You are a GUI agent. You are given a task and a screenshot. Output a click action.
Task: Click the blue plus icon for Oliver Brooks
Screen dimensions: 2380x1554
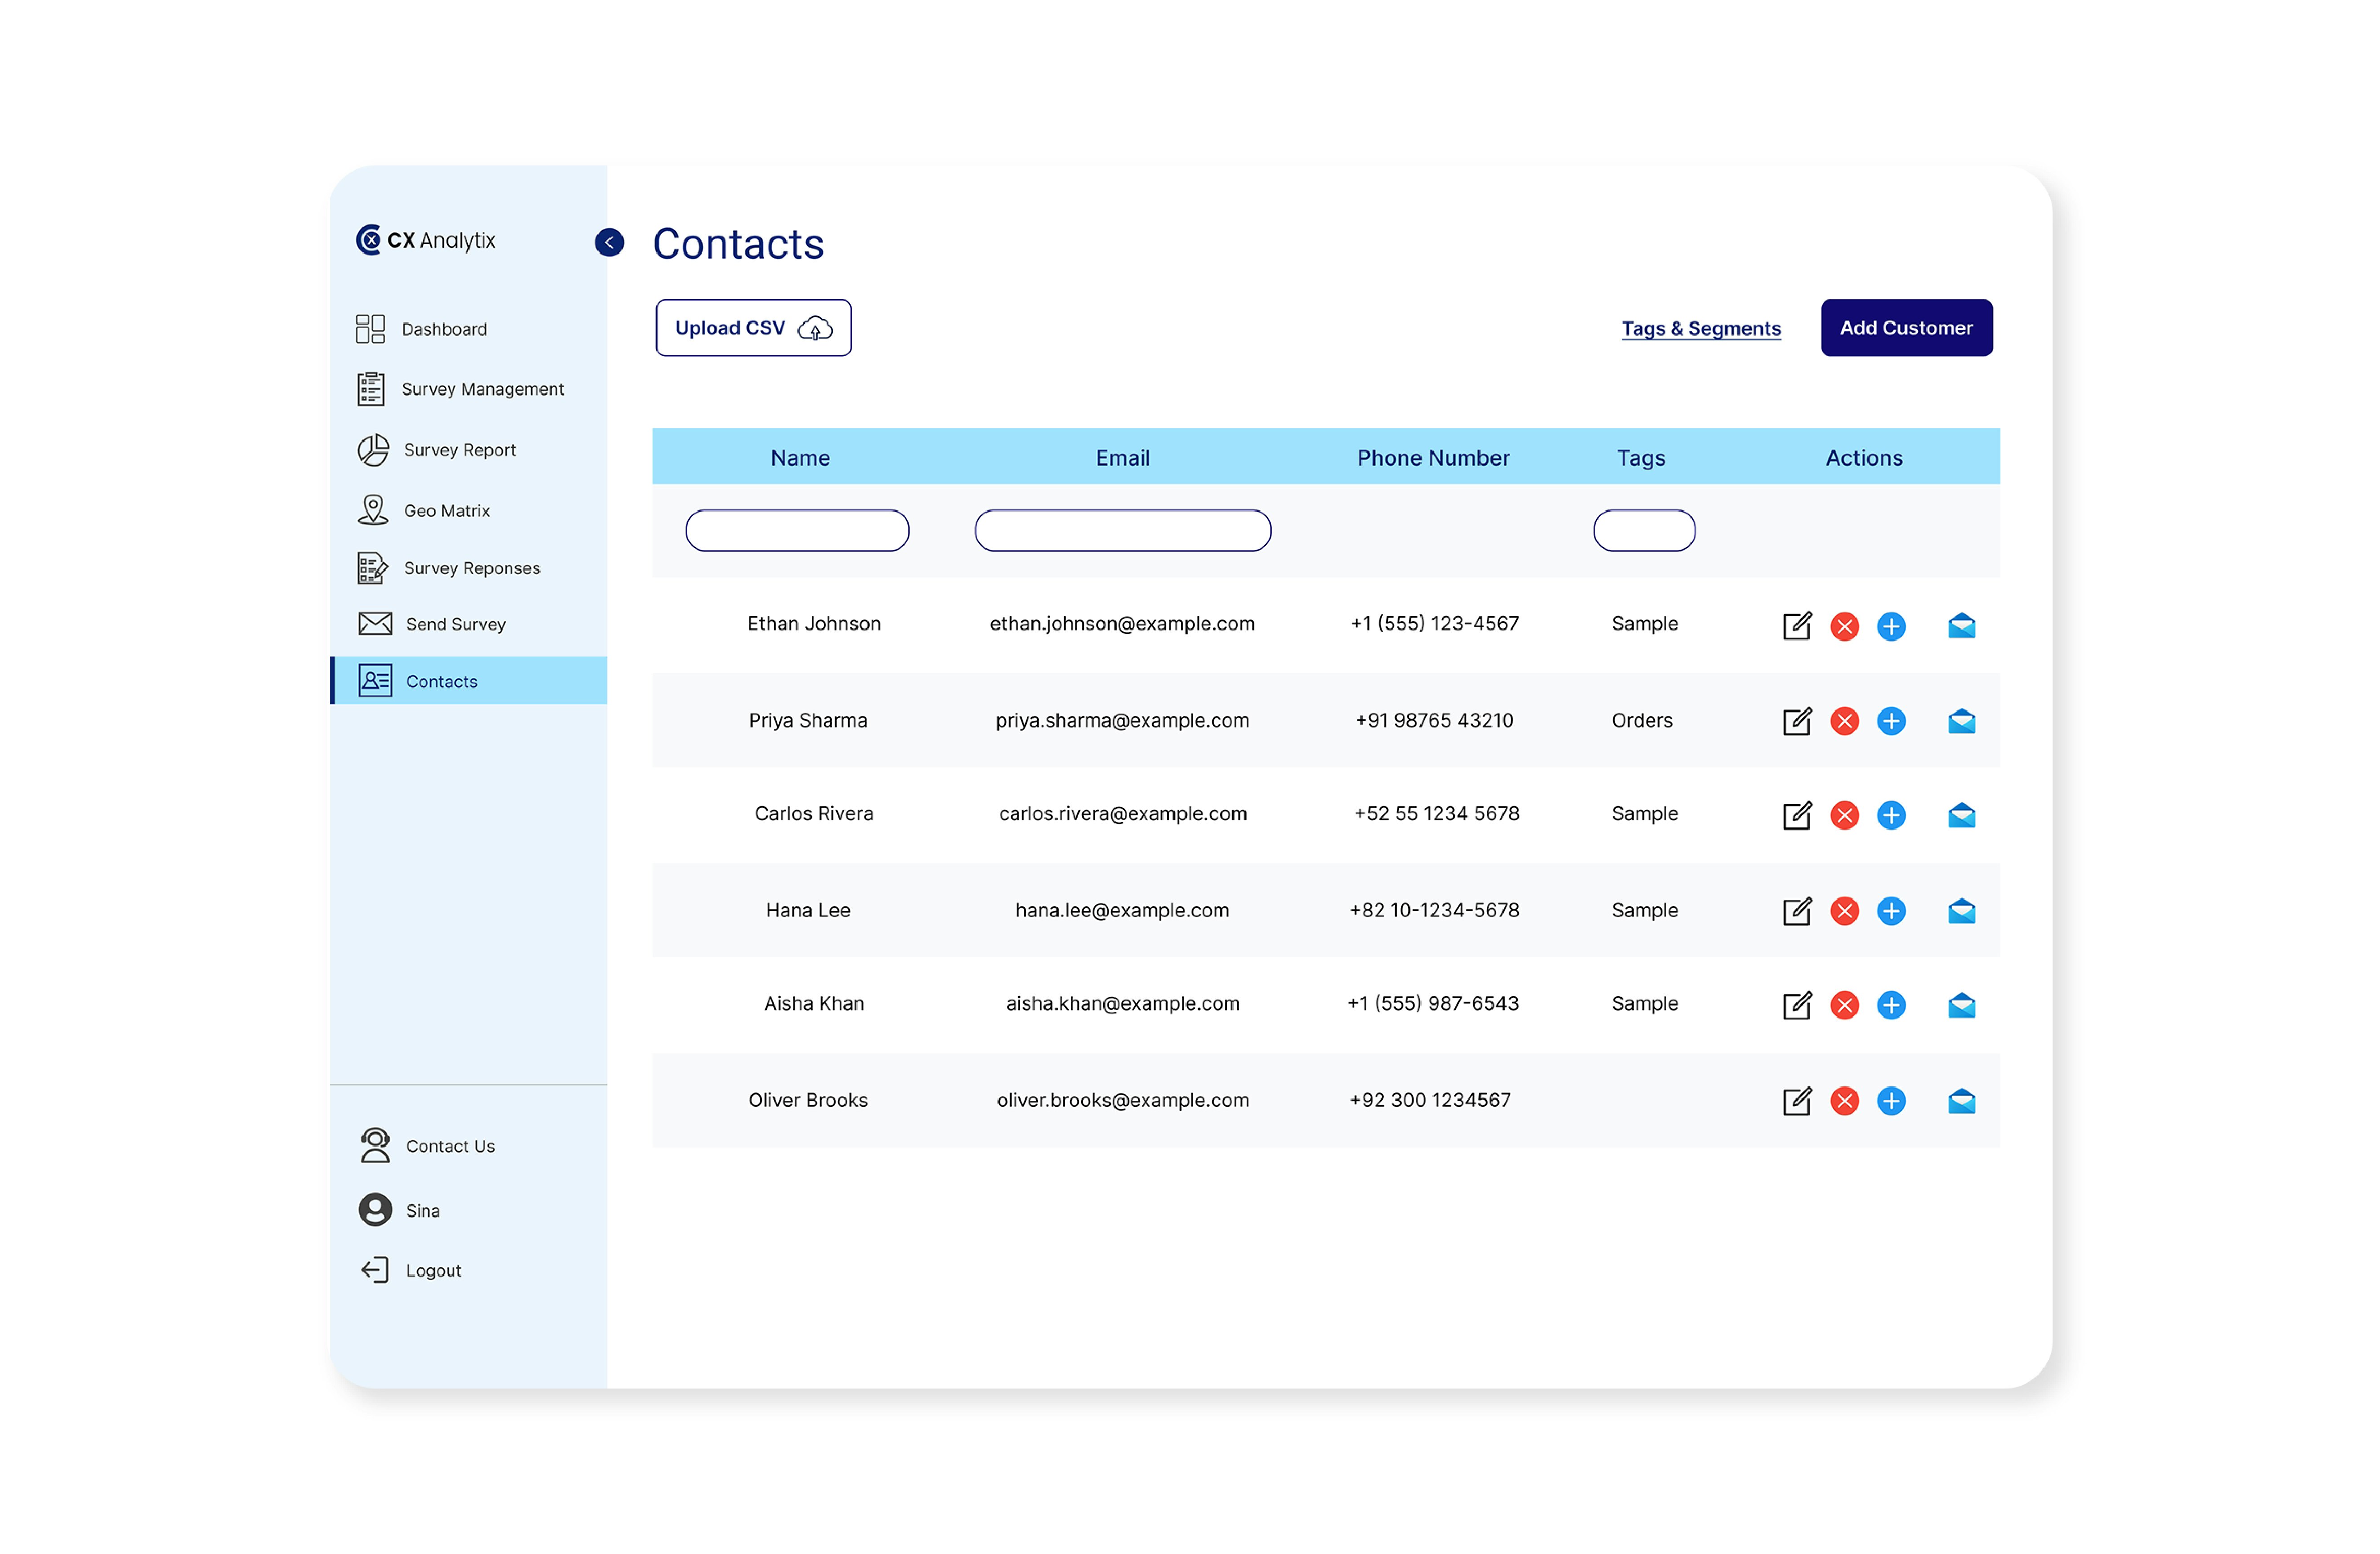coord(1891,1101)
